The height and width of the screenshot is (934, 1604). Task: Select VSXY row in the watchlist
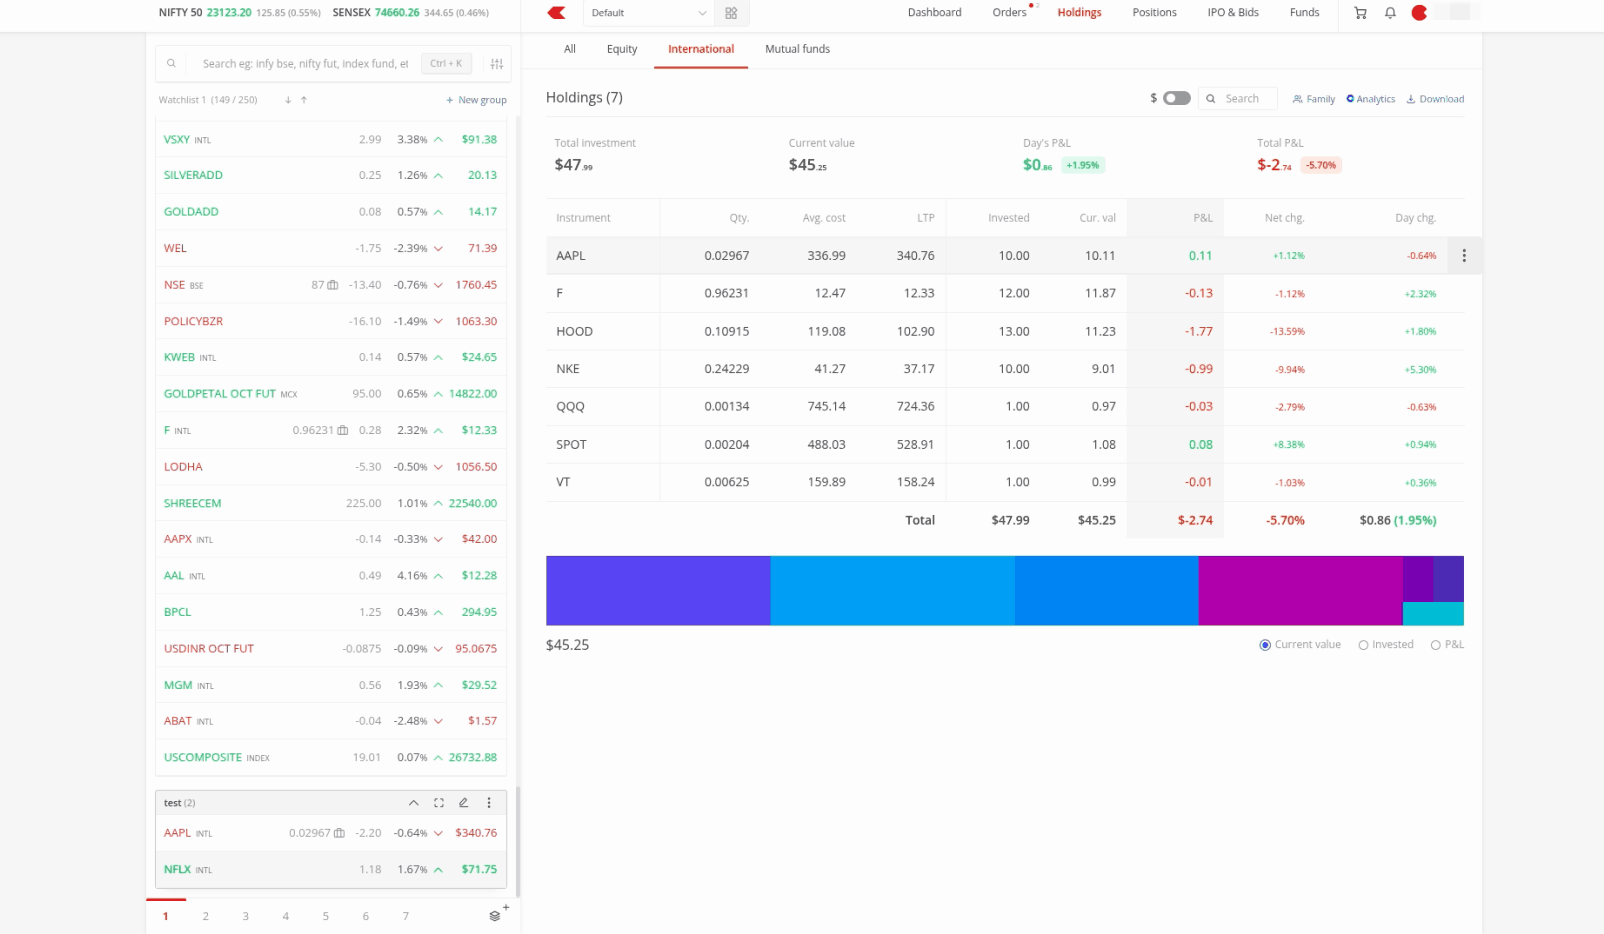pos(331,139)
